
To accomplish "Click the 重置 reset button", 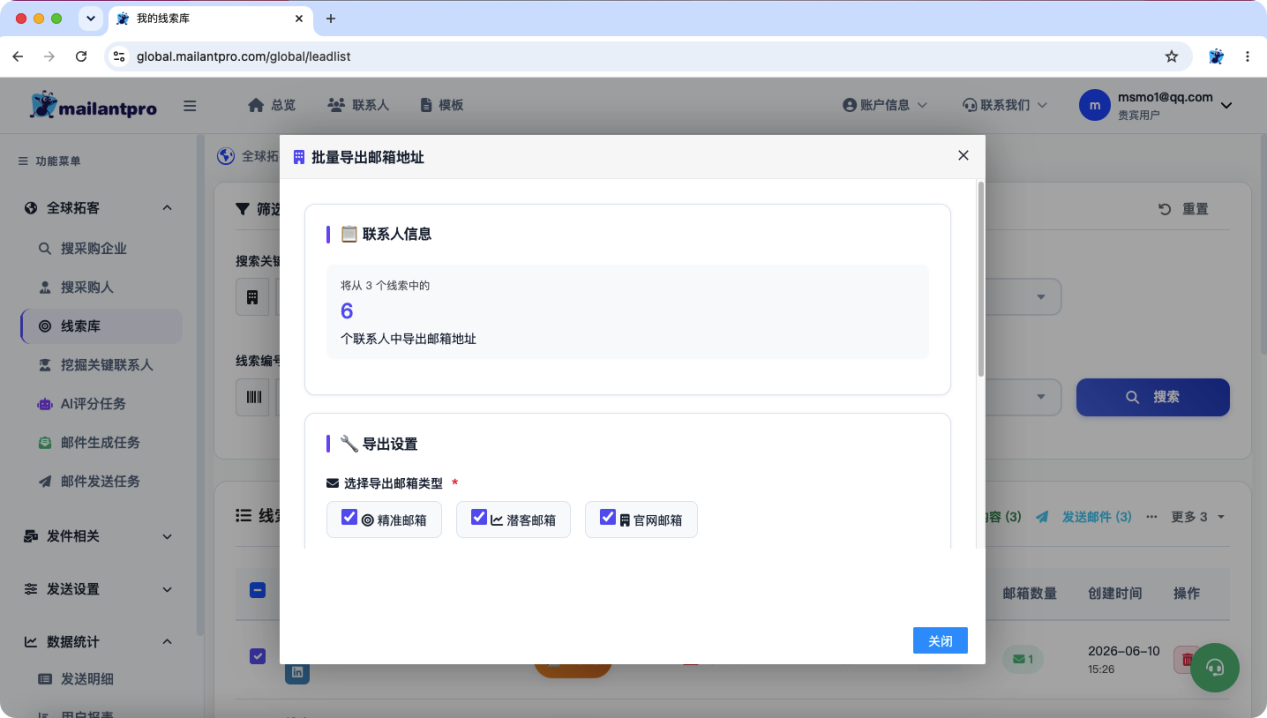I will tap(1184, 209).
